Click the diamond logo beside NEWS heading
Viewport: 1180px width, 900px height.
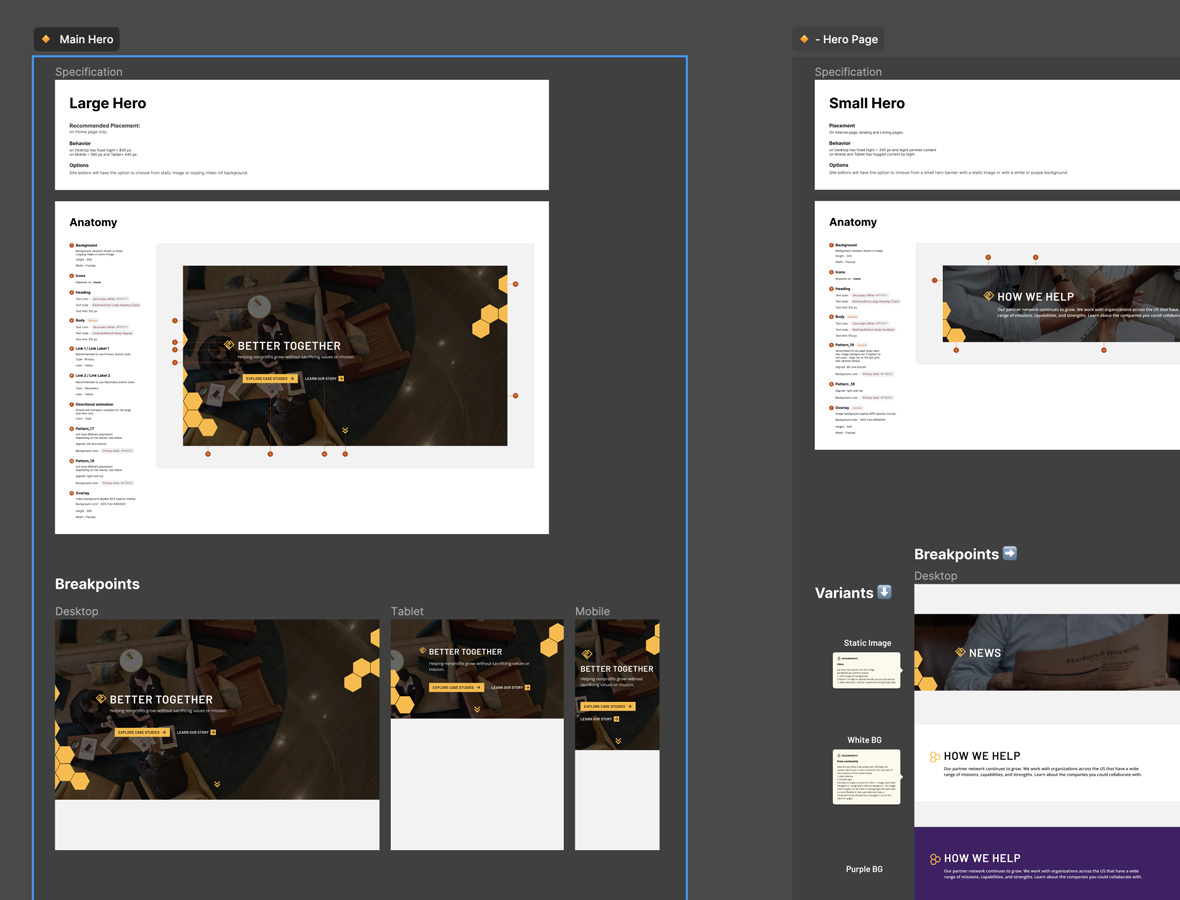tap(960, 652)
